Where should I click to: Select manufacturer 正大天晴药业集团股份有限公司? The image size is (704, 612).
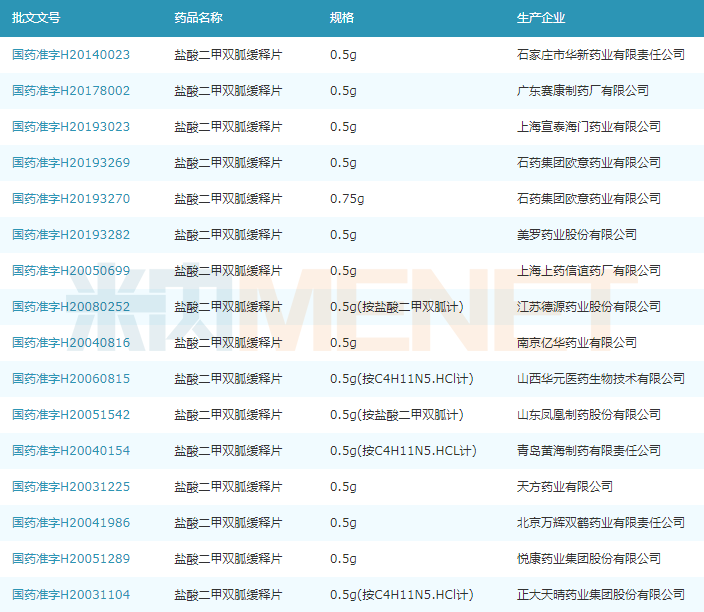(x=601, y=594)
